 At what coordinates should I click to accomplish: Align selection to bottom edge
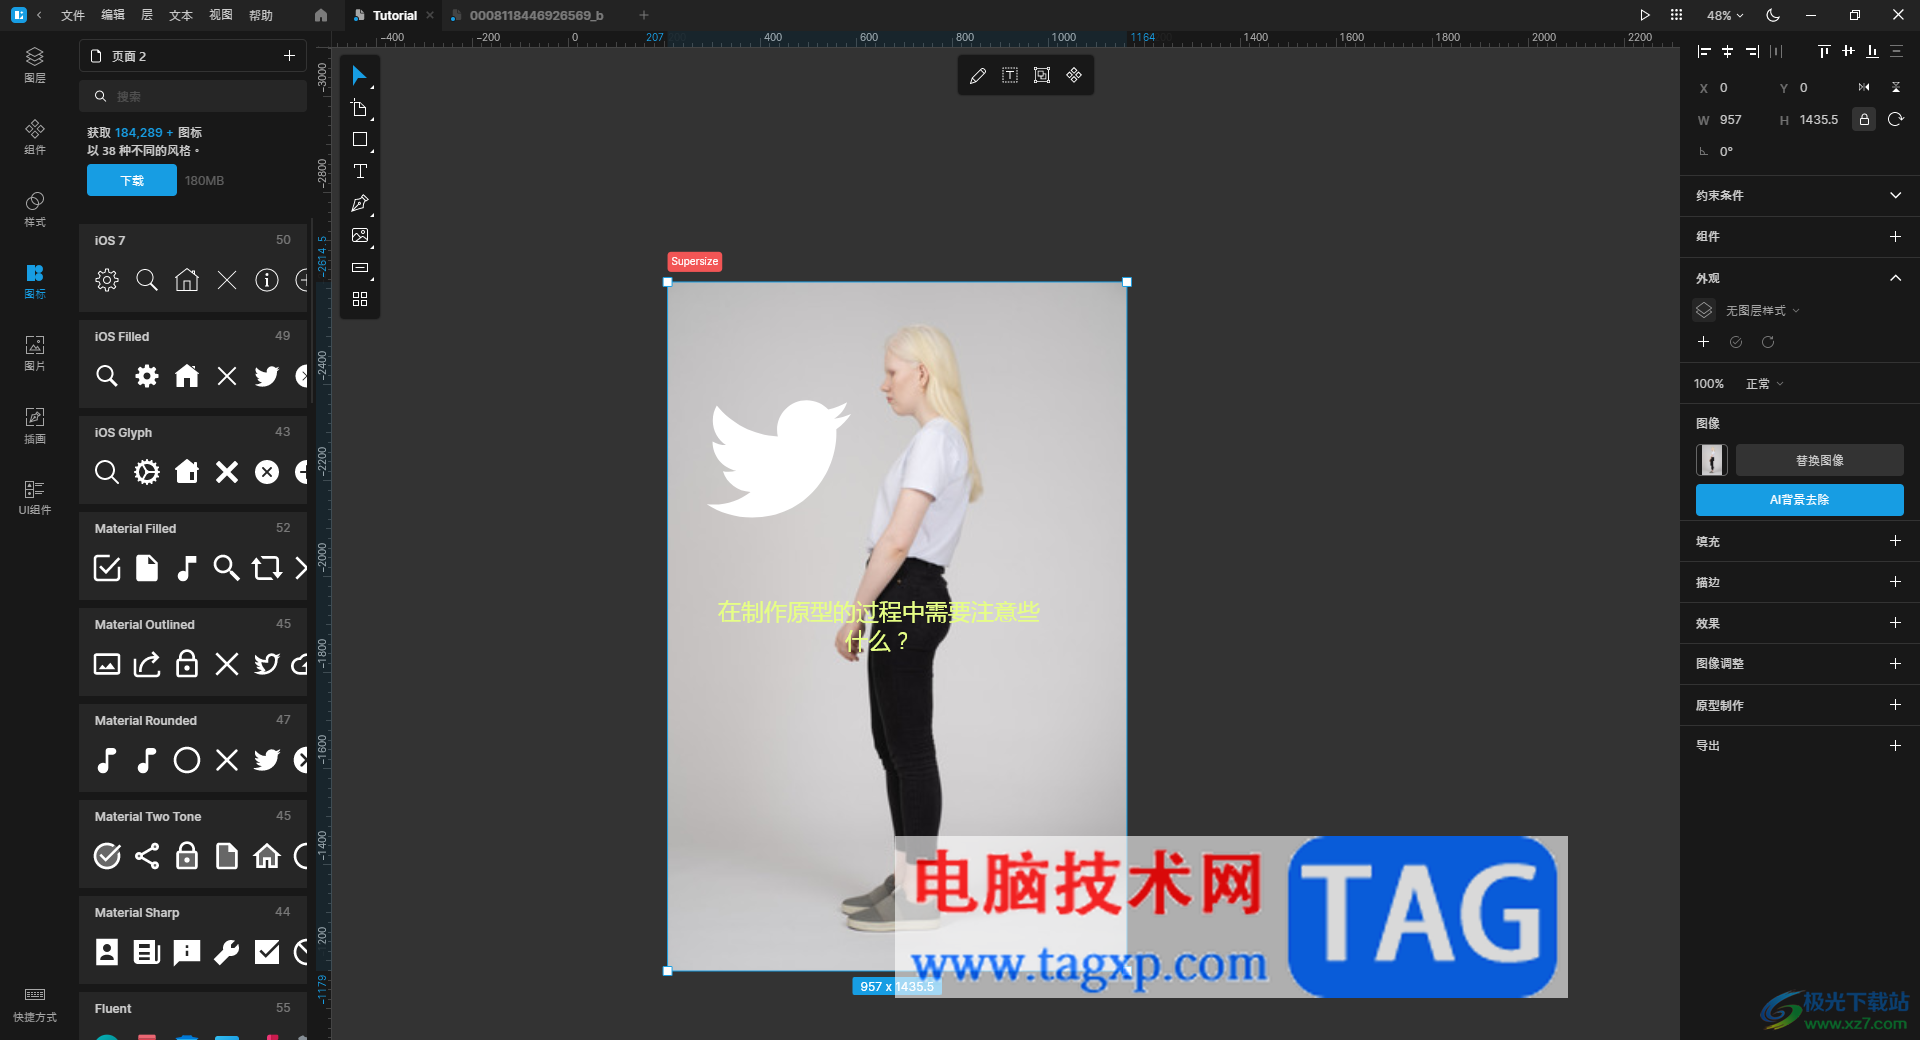pyautogui.click(x=1872, y=51)
